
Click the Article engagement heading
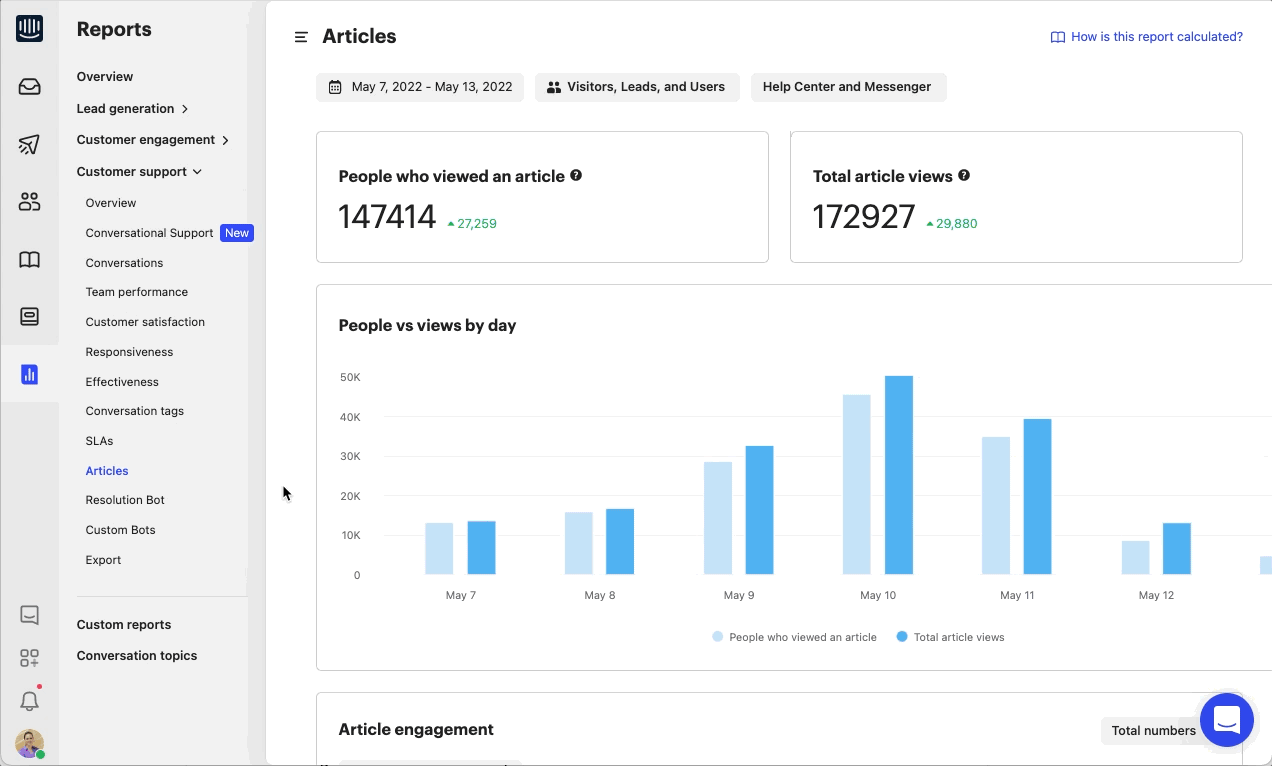pyautogui.click(x=416, y=729)
